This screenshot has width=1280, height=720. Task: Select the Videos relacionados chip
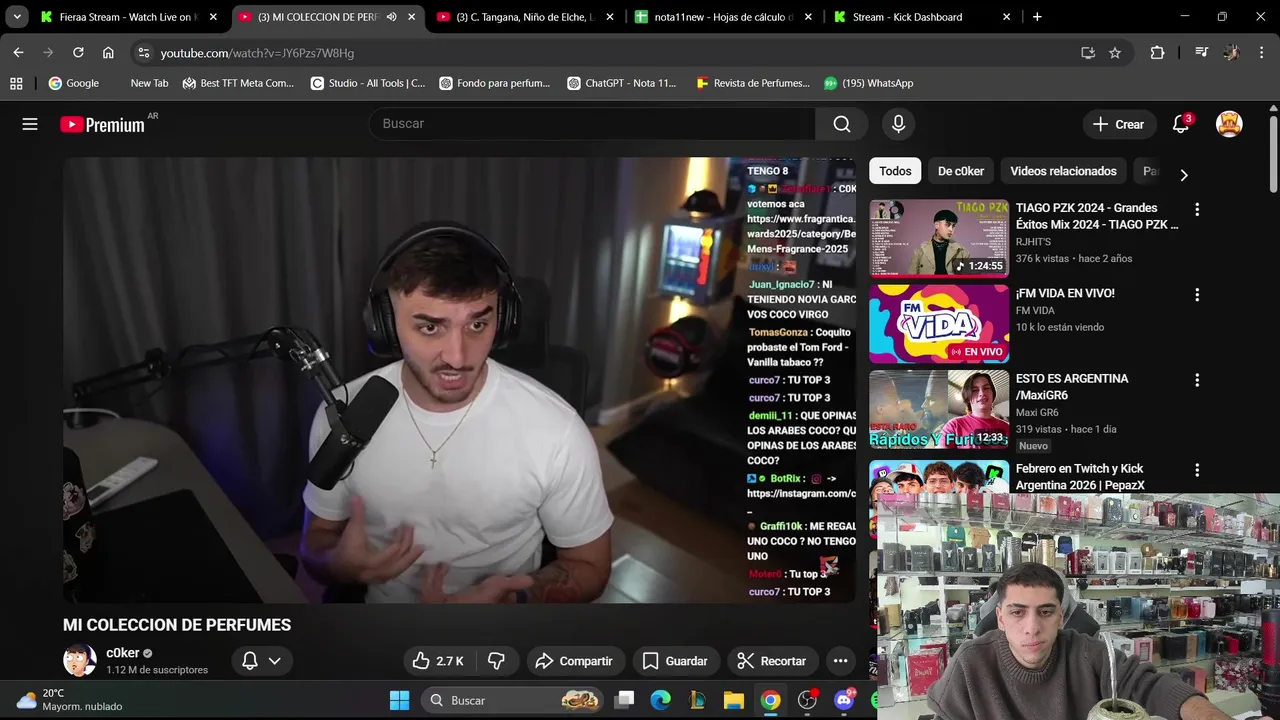tap(1063, 171)
